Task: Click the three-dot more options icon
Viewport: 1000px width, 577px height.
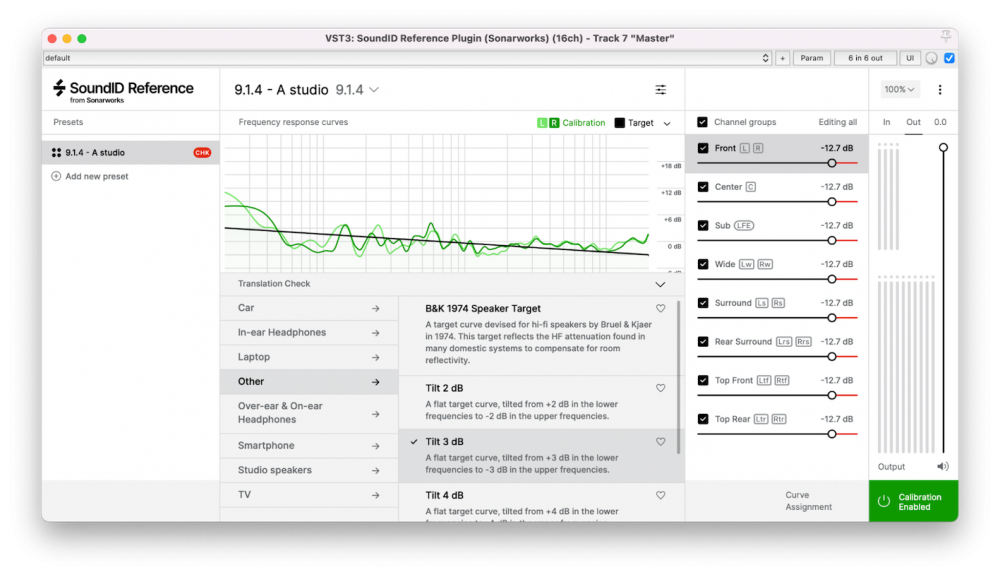Action: click(939, 90)
